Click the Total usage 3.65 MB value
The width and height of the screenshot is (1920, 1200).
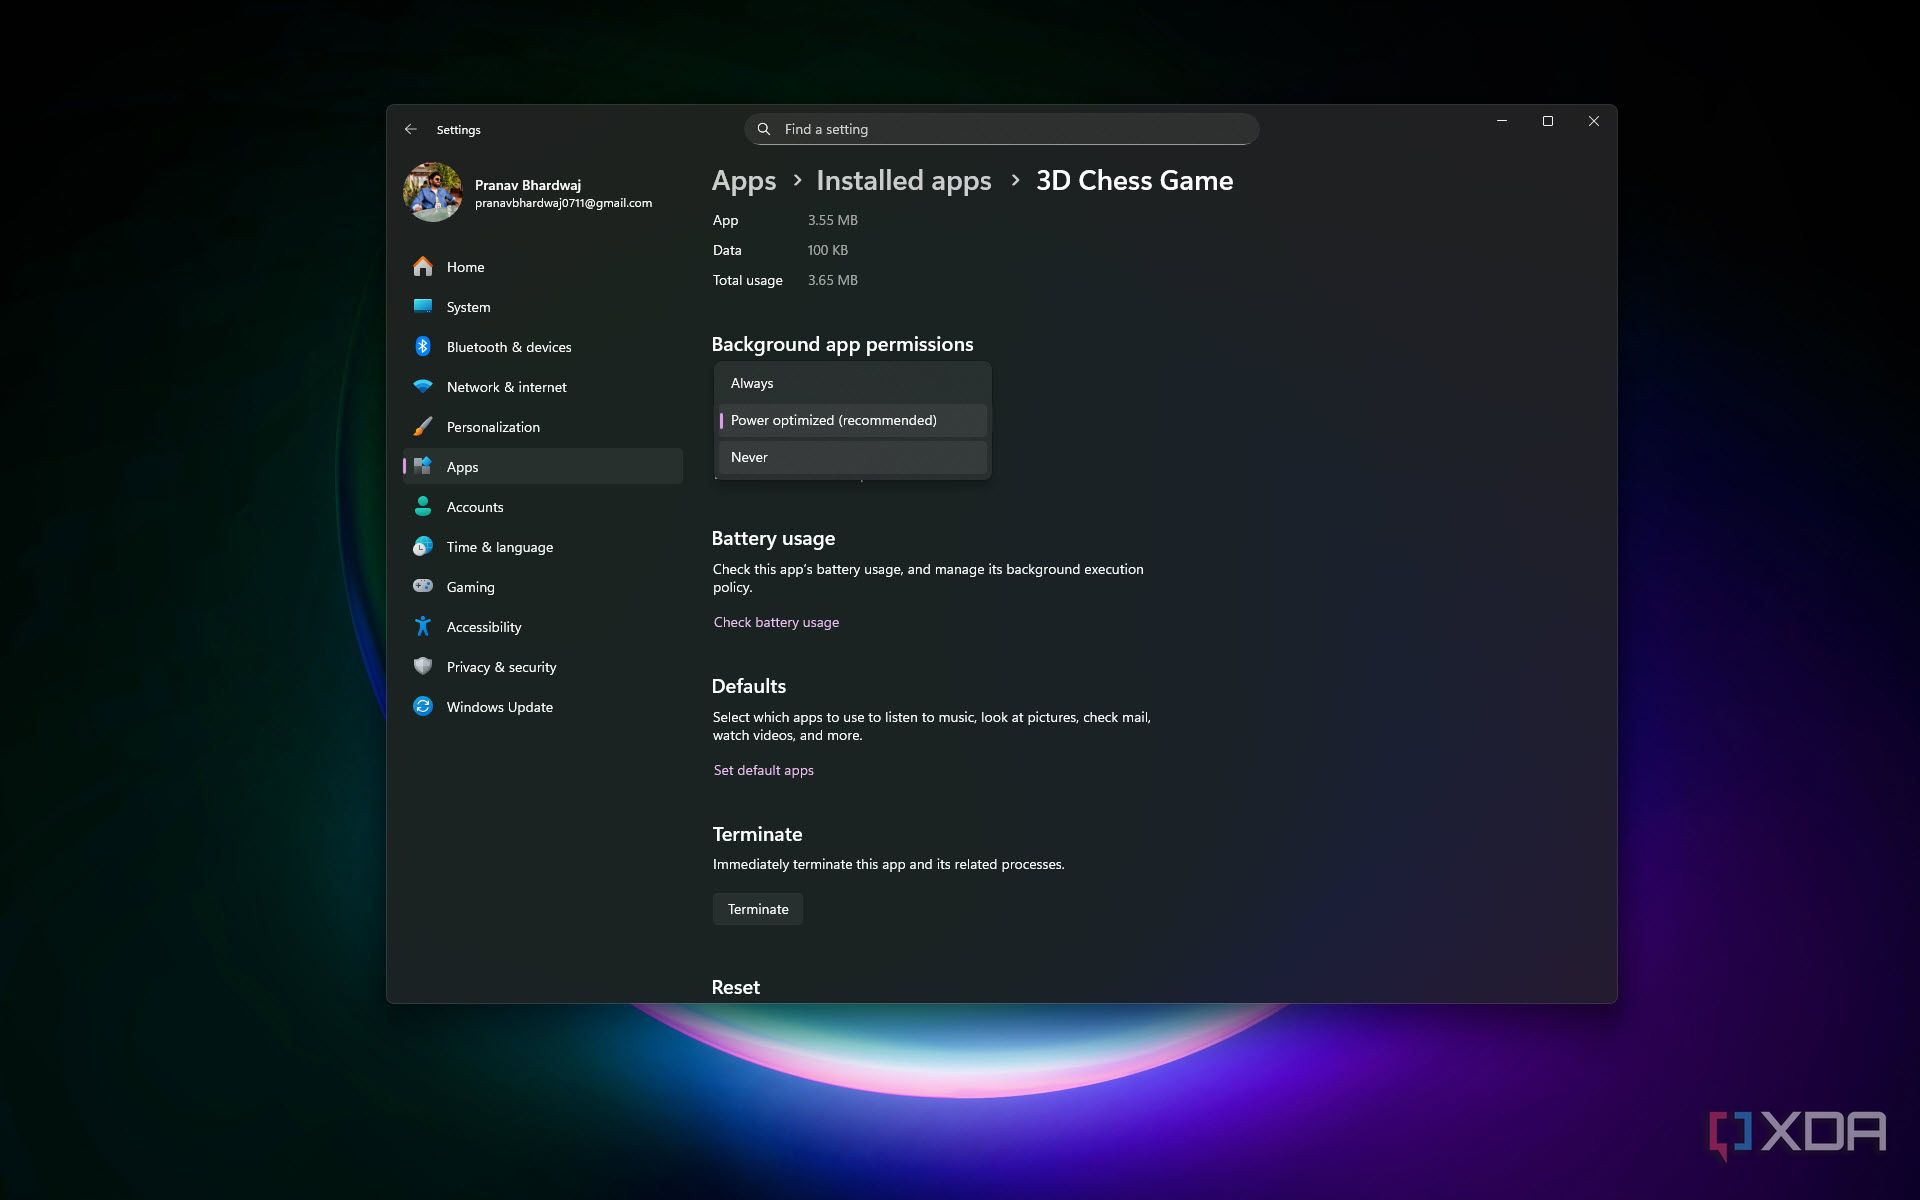coord(832,280)
